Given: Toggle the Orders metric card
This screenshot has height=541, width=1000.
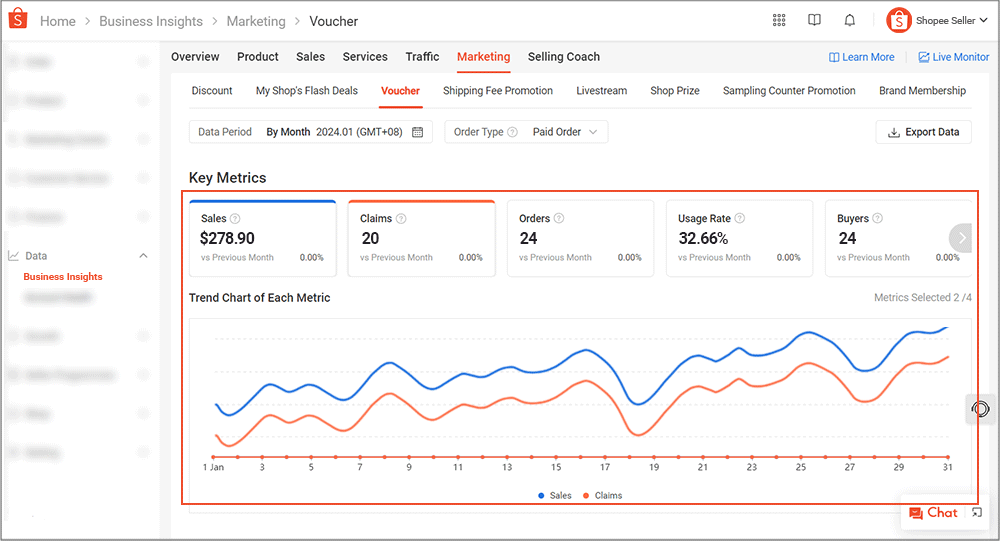Looking at the screenshot, I should pyautogui.click(x=580, y=238).
